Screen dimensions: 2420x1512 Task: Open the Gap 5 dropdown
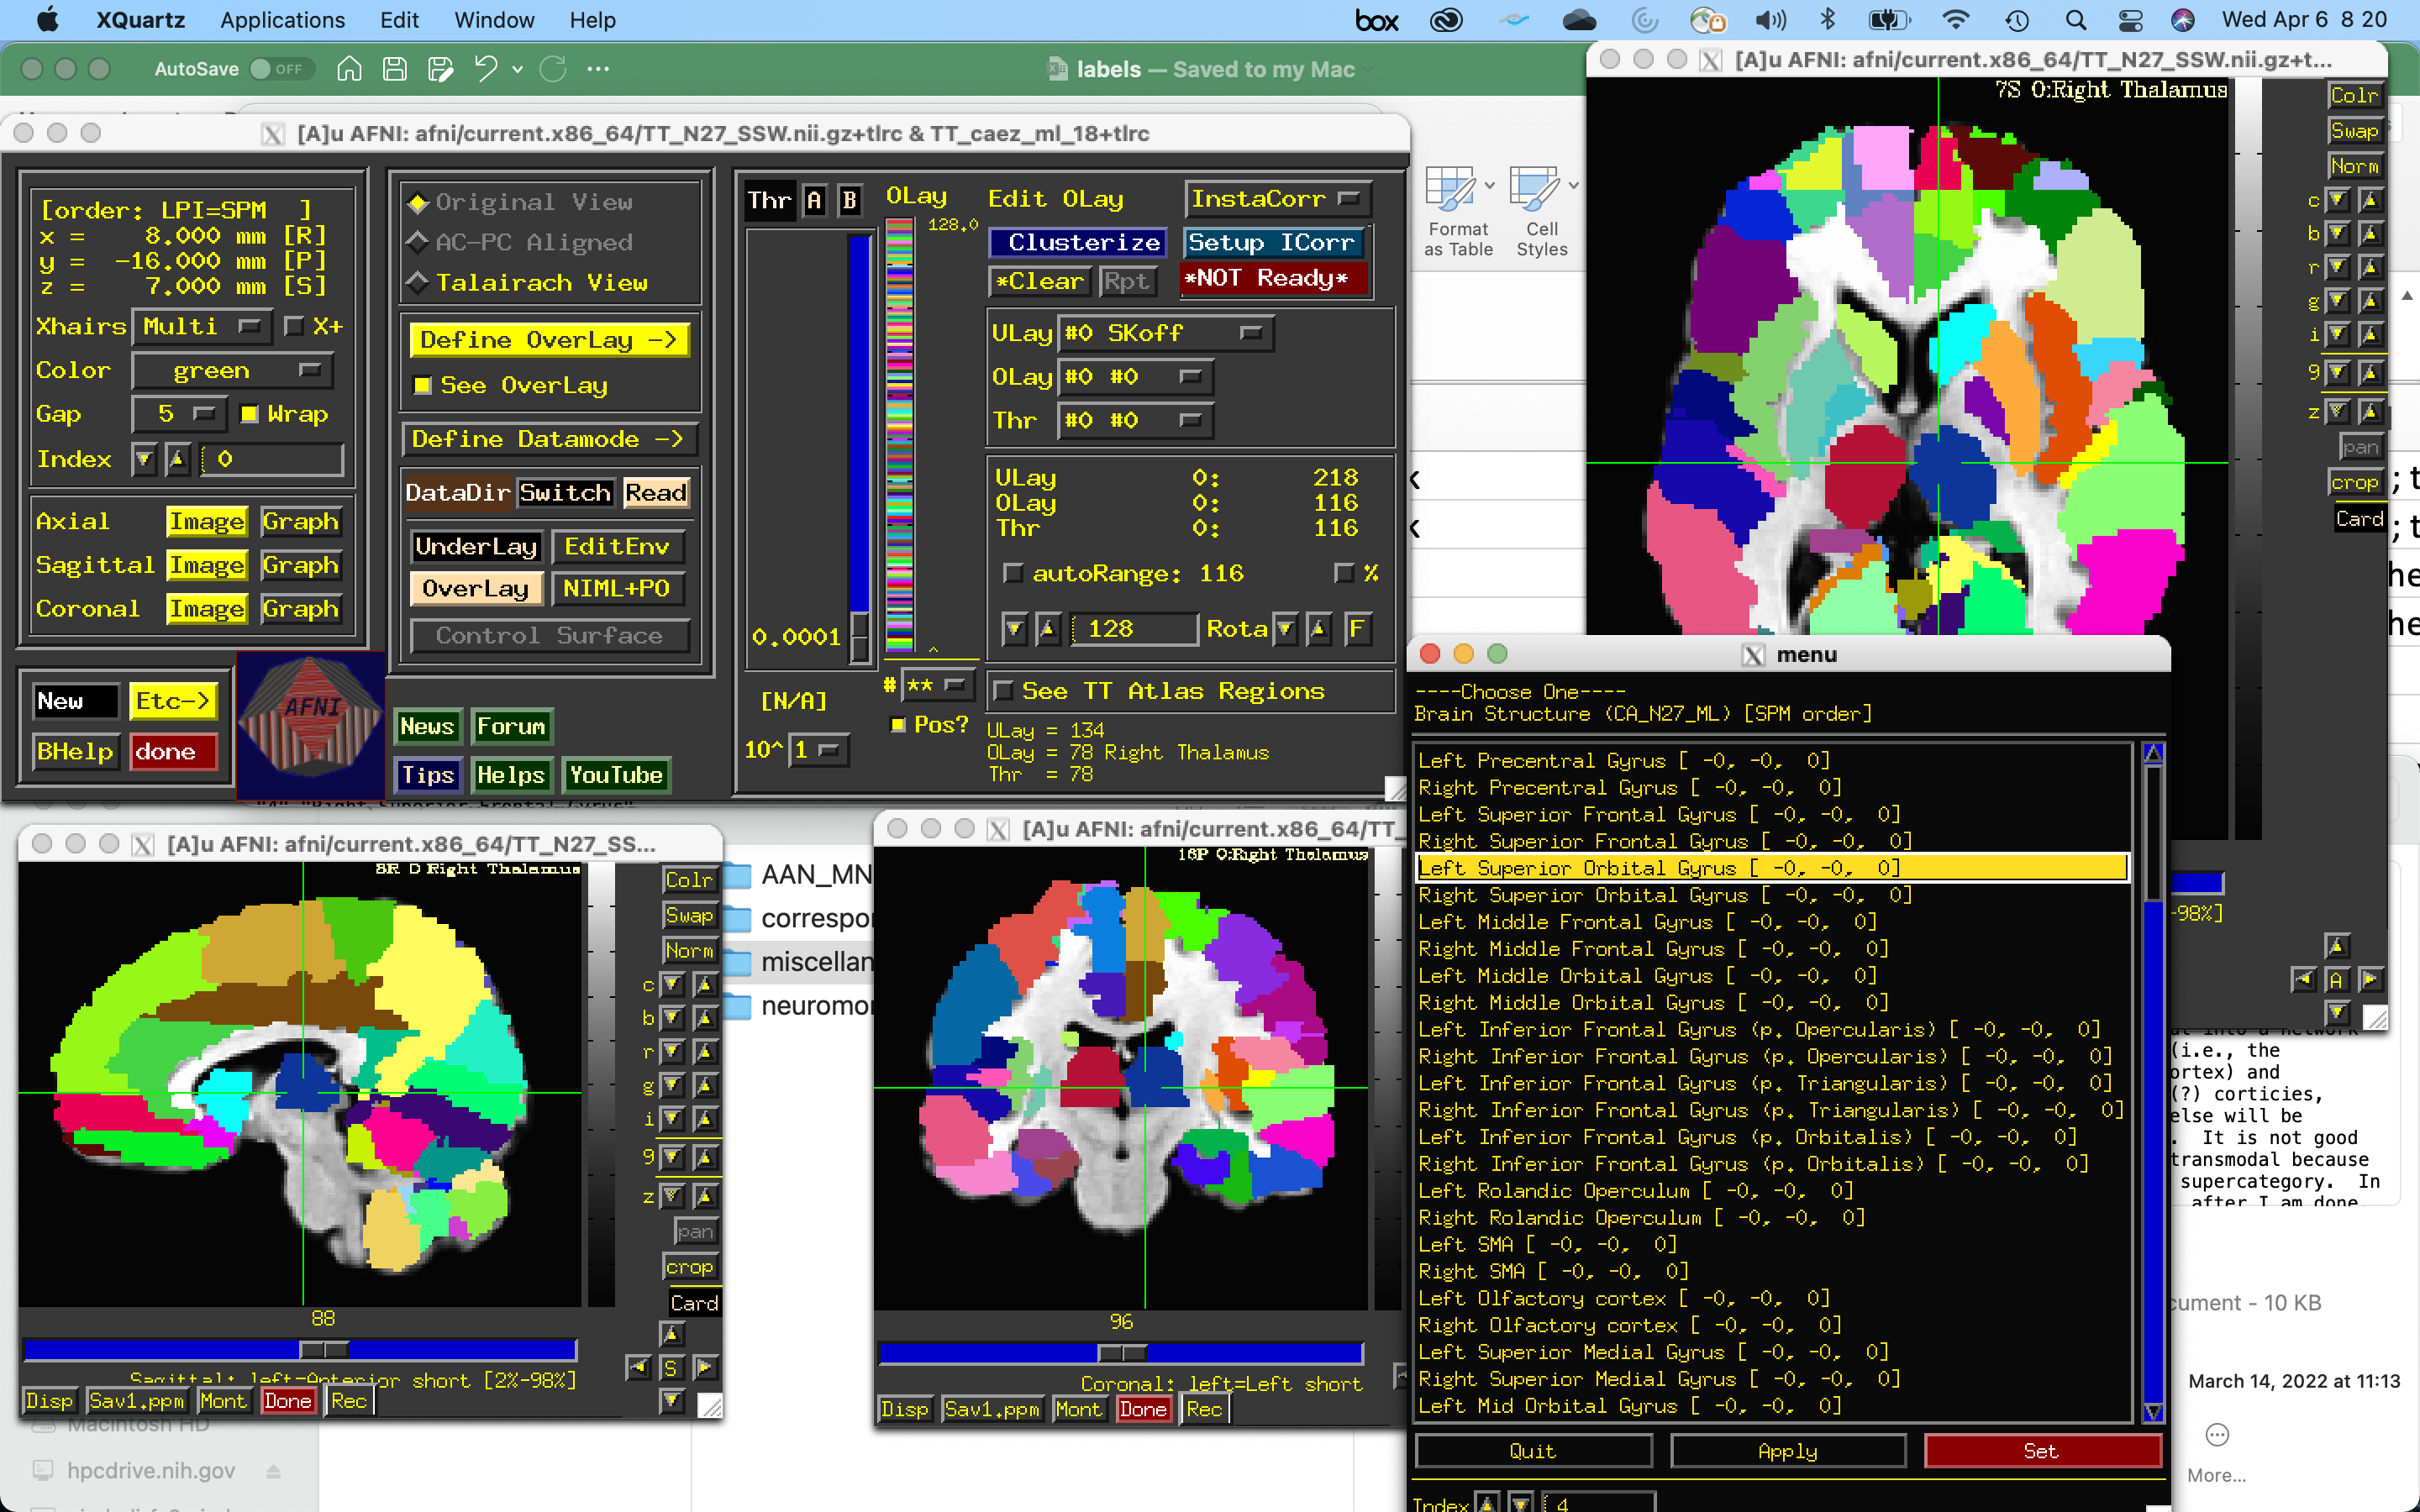tap(178, 414)
